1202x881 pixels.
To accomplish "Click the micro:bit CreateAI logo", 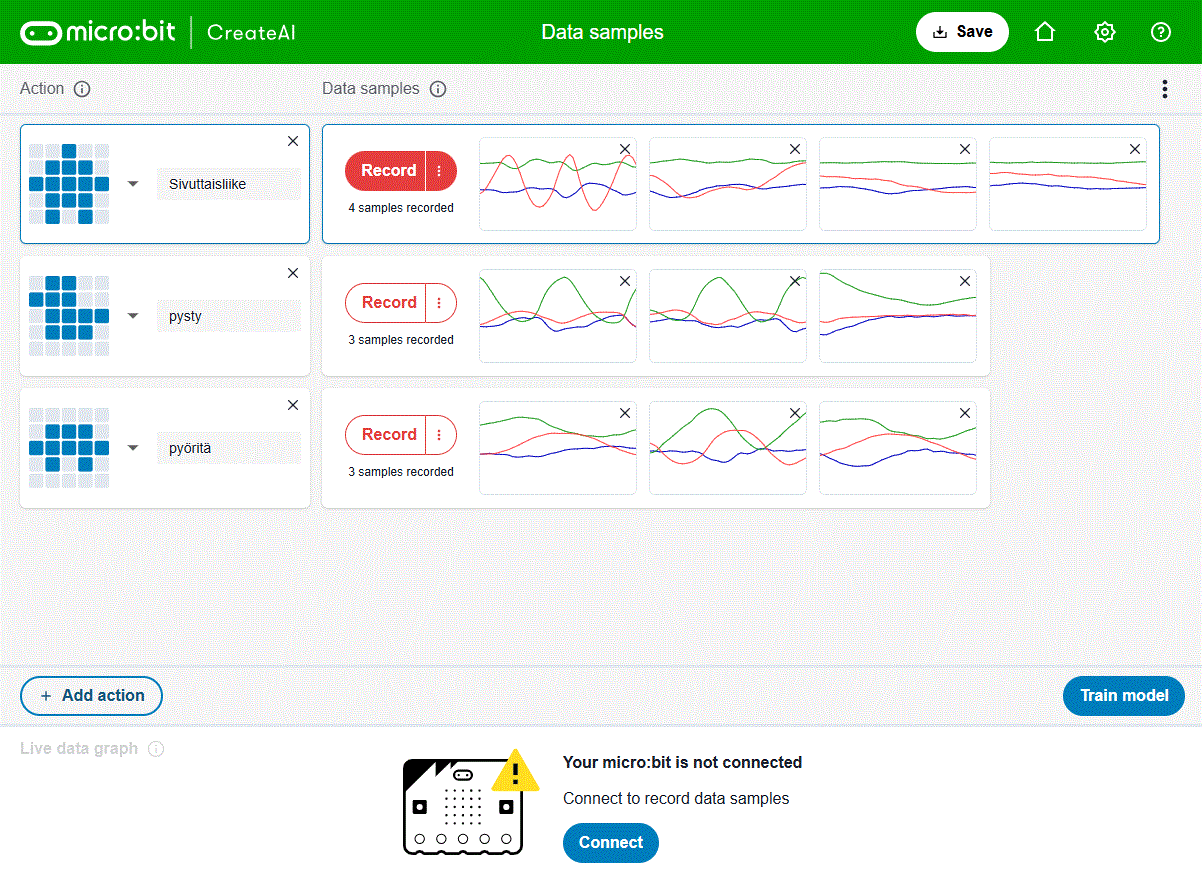I will click(158, 32).
